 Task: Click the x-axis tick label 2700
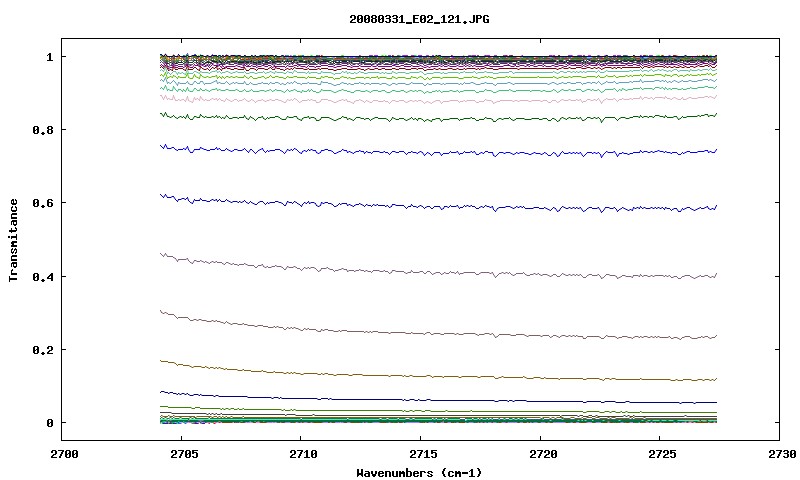point(64,454)
